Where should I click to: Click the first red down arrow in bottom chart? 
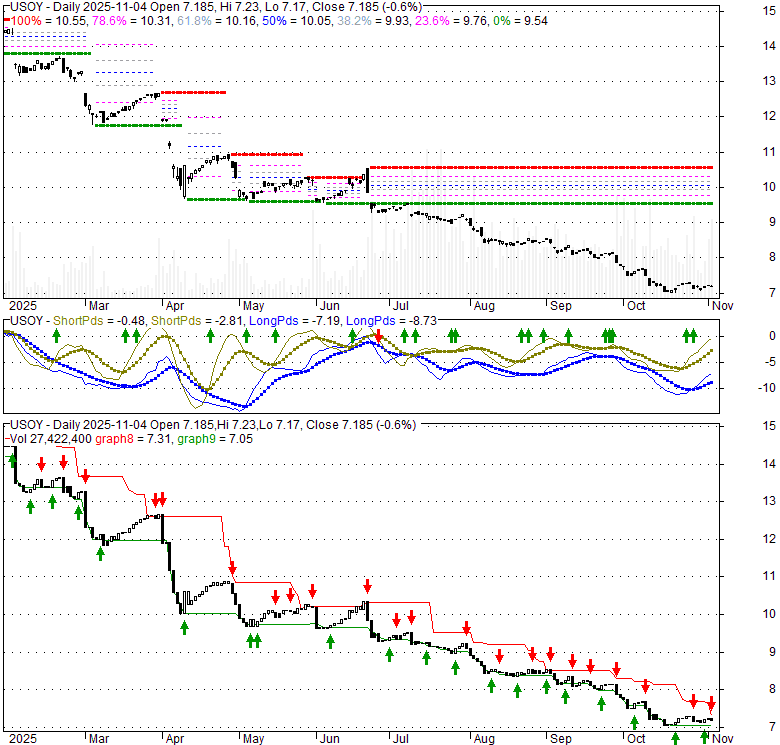tap(41, 463)
